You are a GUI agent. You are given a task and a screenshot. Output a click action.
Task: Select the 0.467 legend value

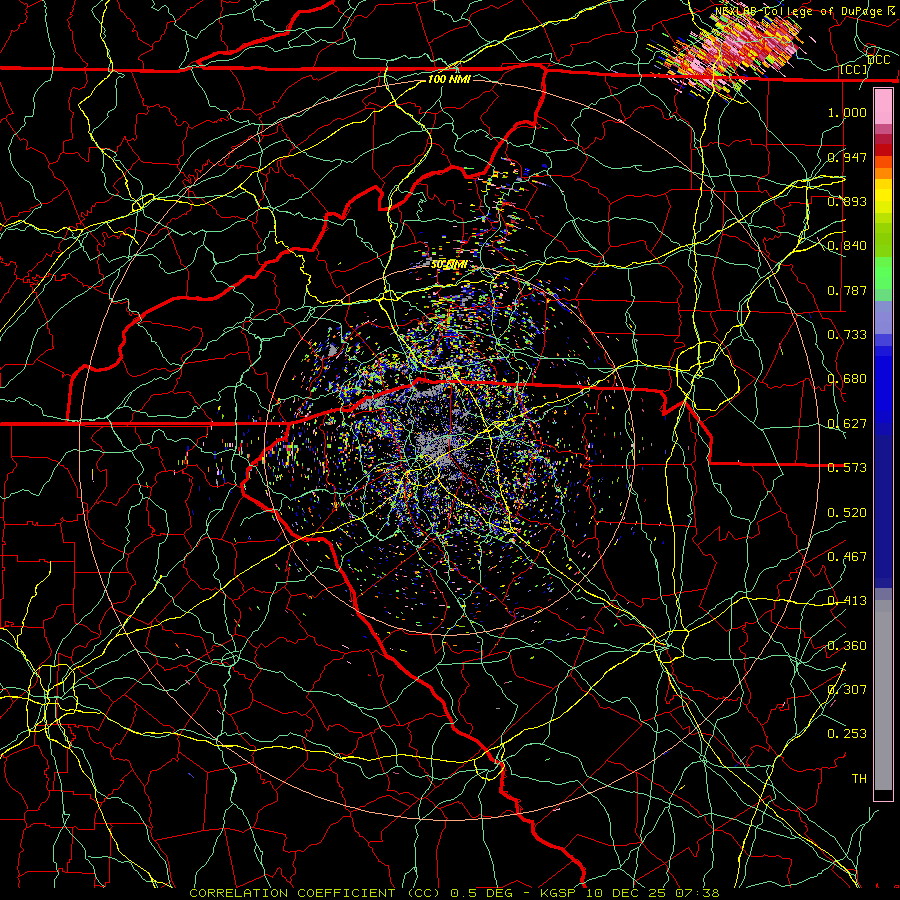[847, 557]
